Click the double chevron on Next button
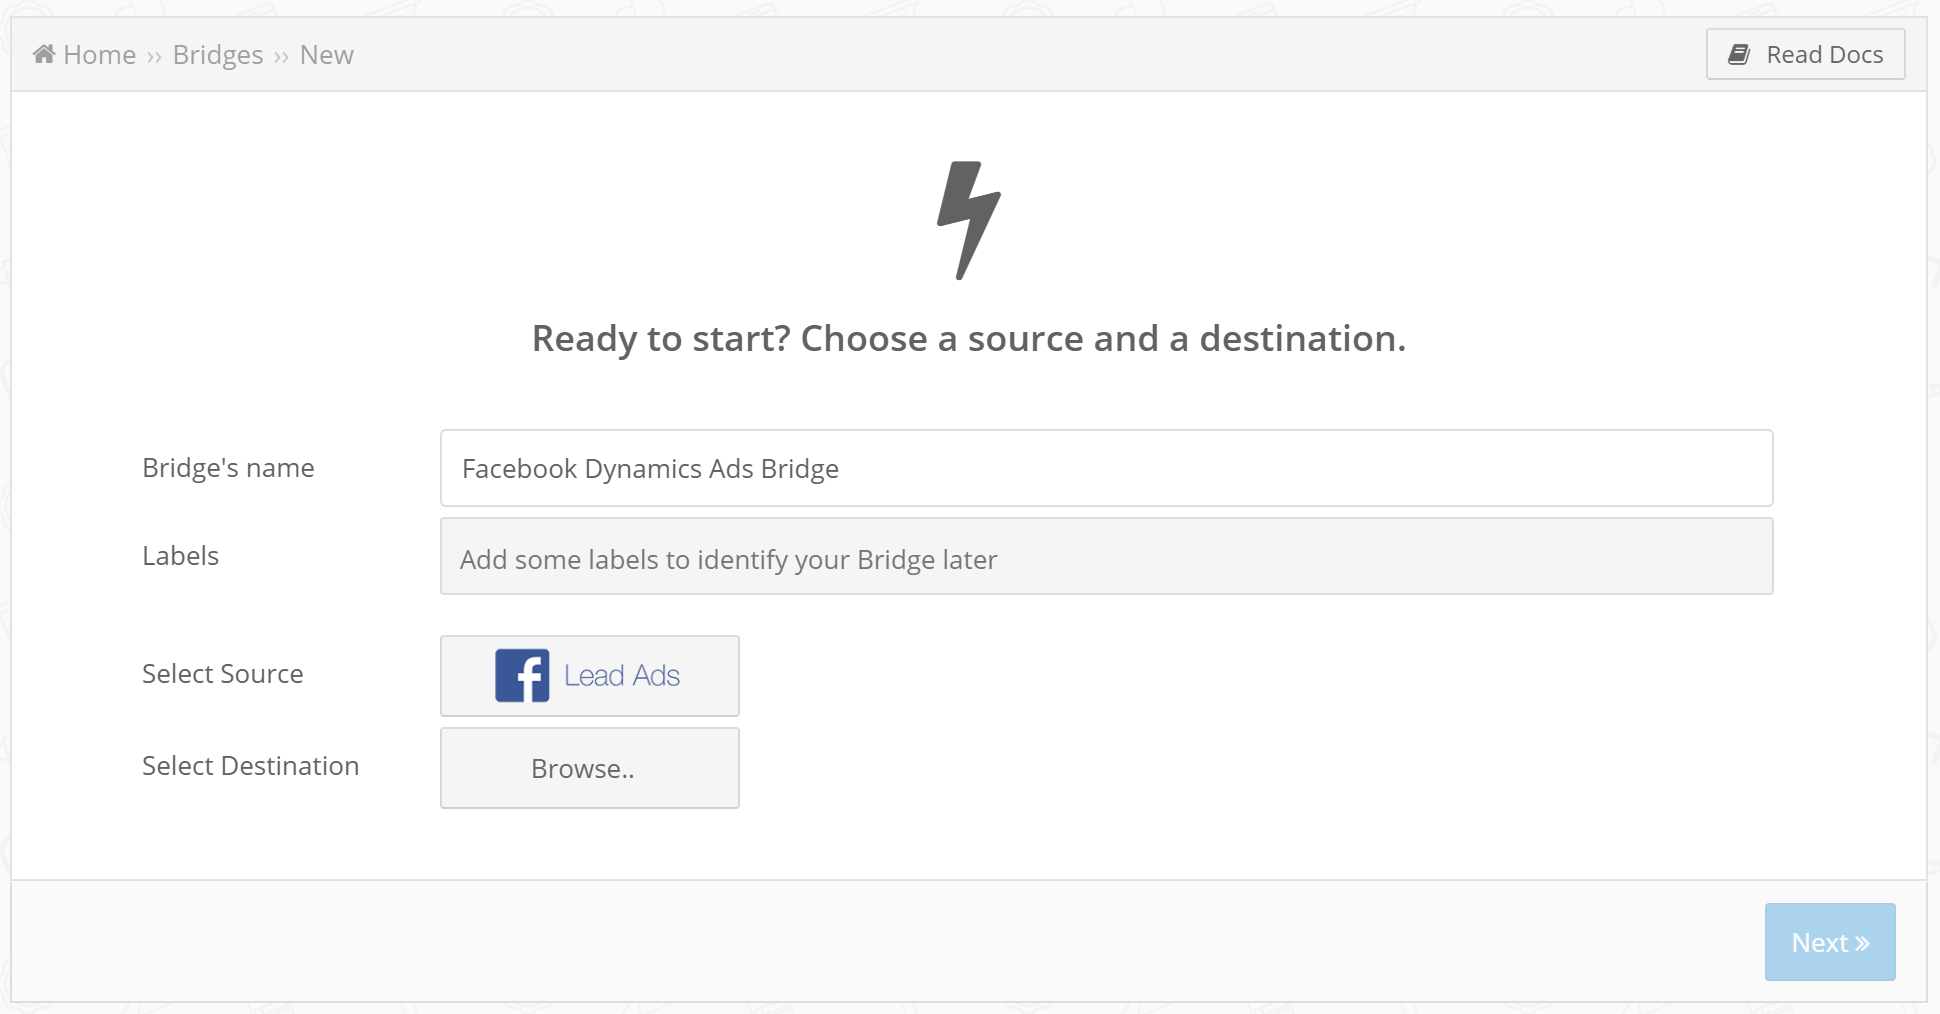The height and width of the screenshot is (1014, 1940). click(1862, 943)
